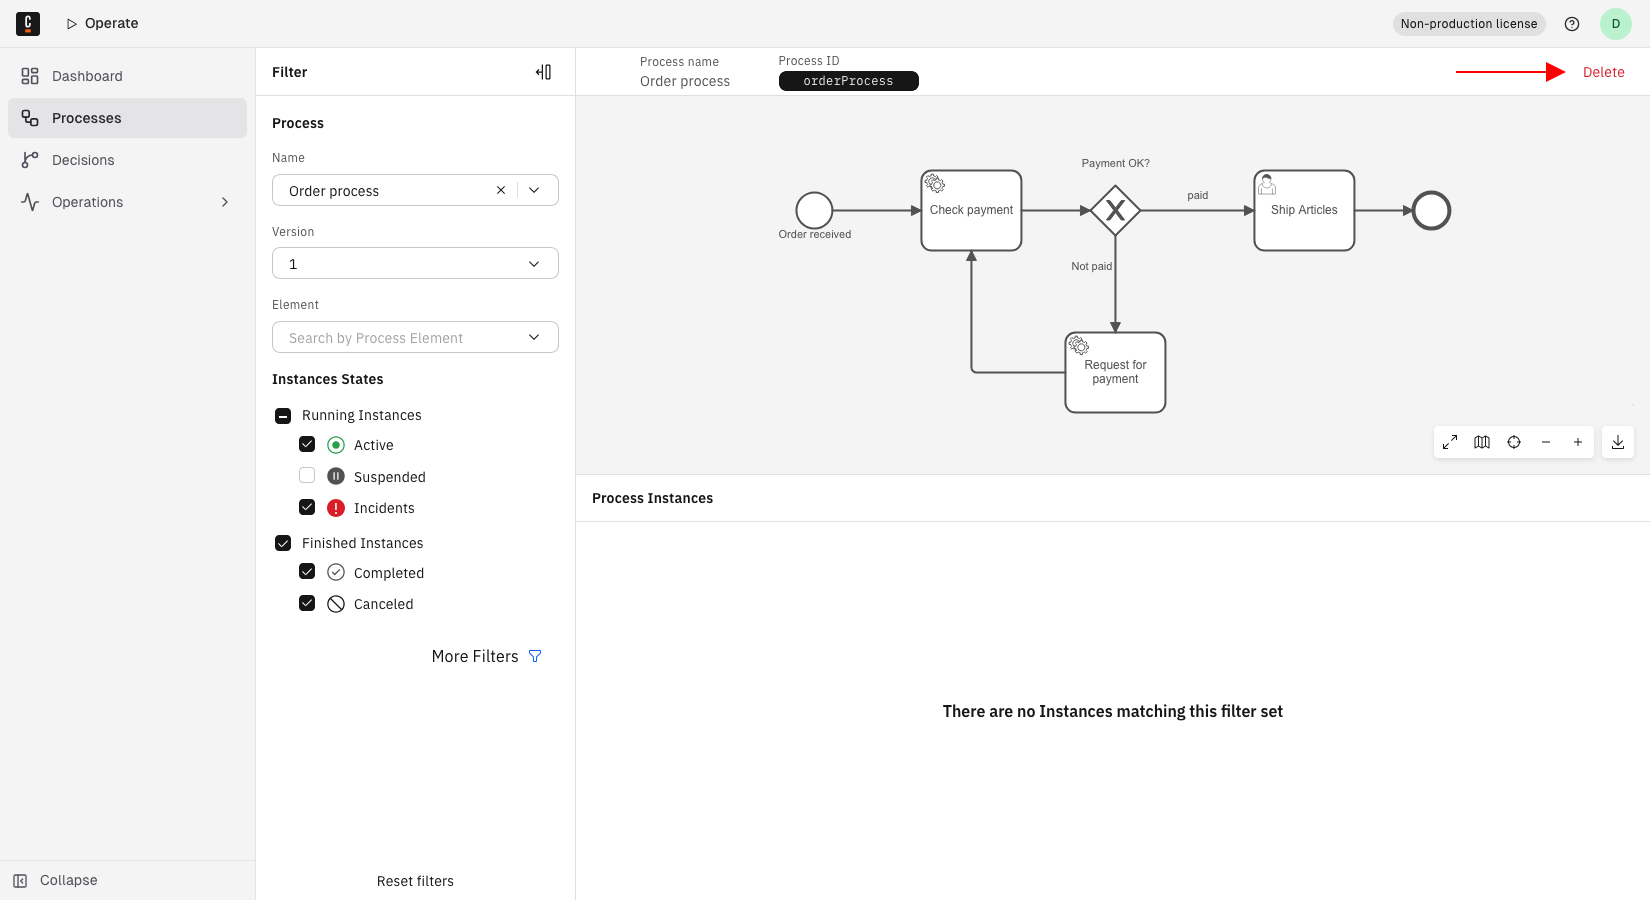Uncheck the Completed checkbox
This screenshot has width=1650, height=900.
(307, 572)
